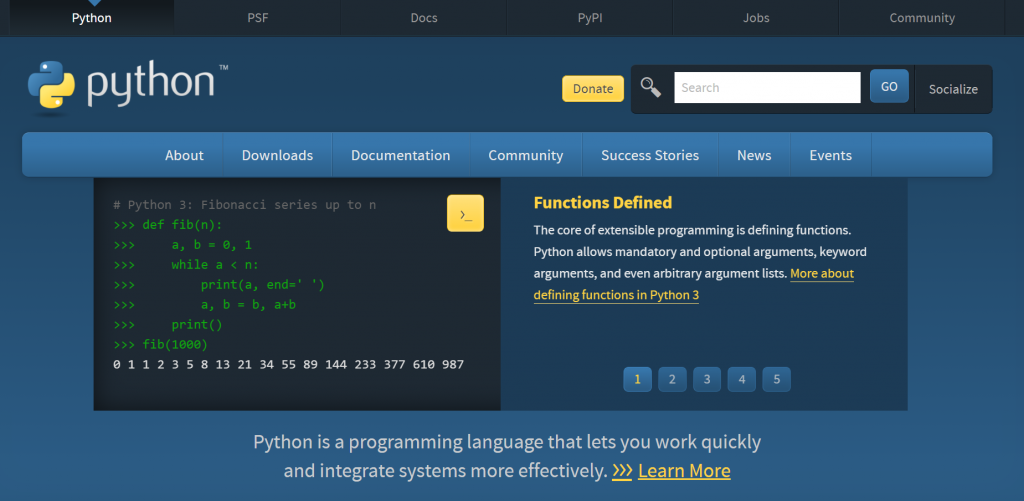Open the Success Stories navigation menu
Viewport: 1024px width, 501px height.
pos(650,155)
